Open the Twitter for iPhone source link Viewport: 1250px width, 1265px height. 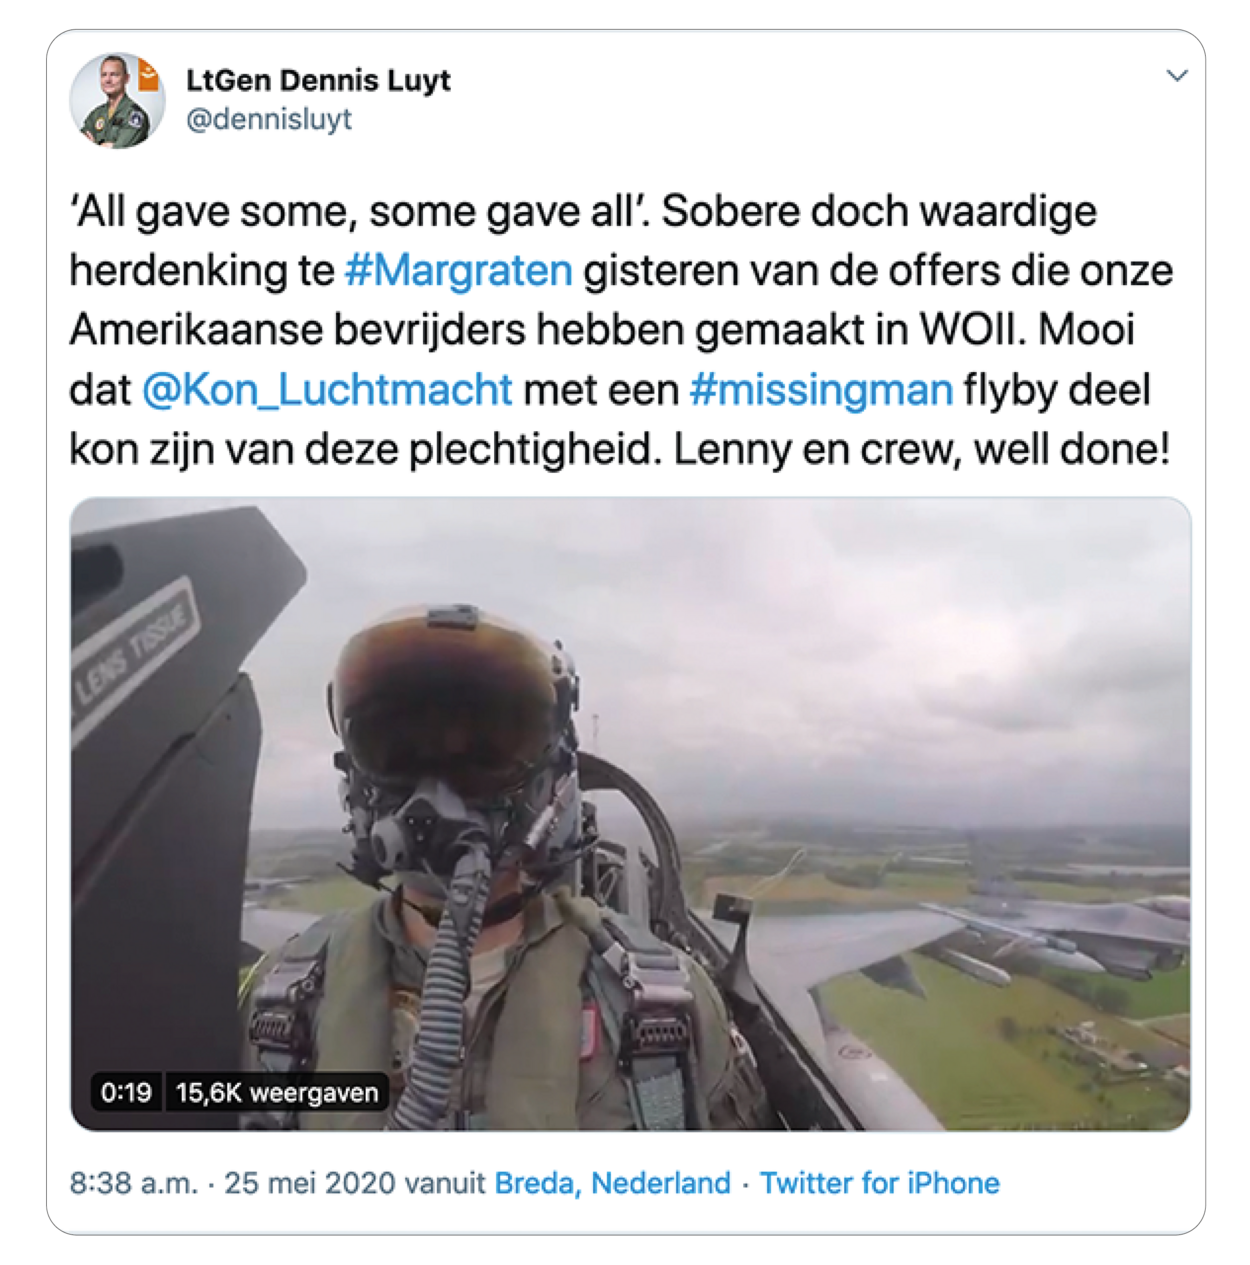point(880,1183)
